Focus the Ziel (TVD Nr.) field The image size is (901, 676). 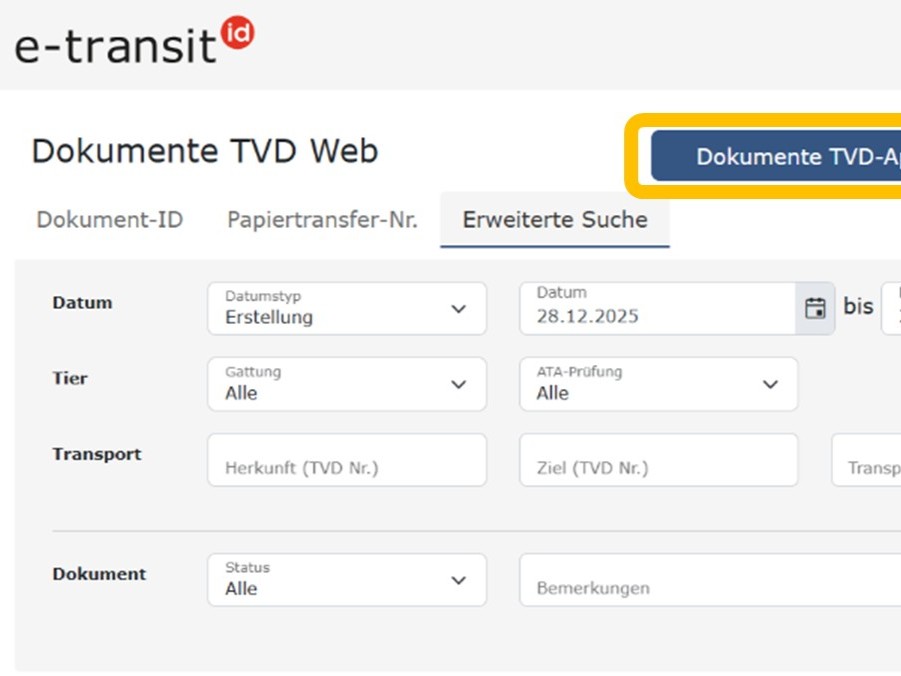(658, 460)
